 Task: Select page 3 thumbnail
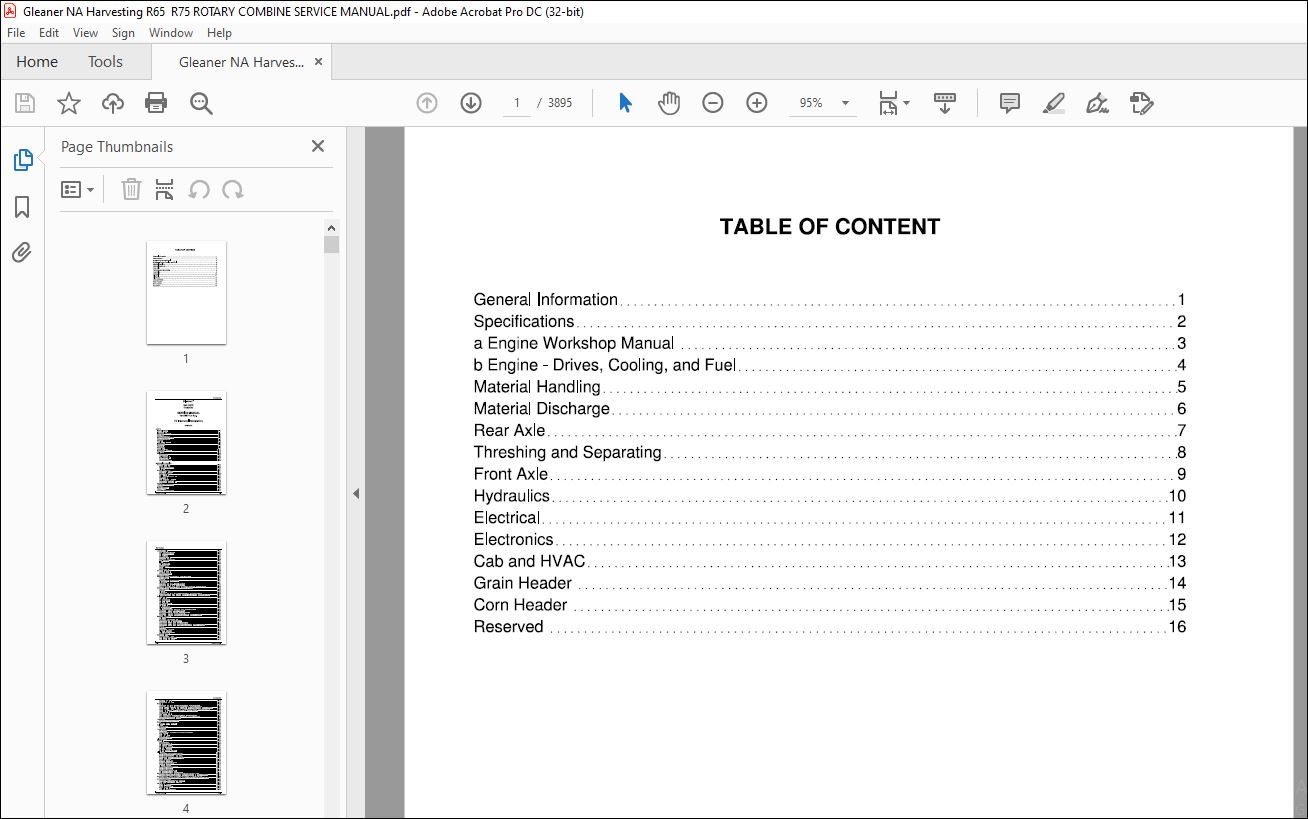tap(186, 592)
